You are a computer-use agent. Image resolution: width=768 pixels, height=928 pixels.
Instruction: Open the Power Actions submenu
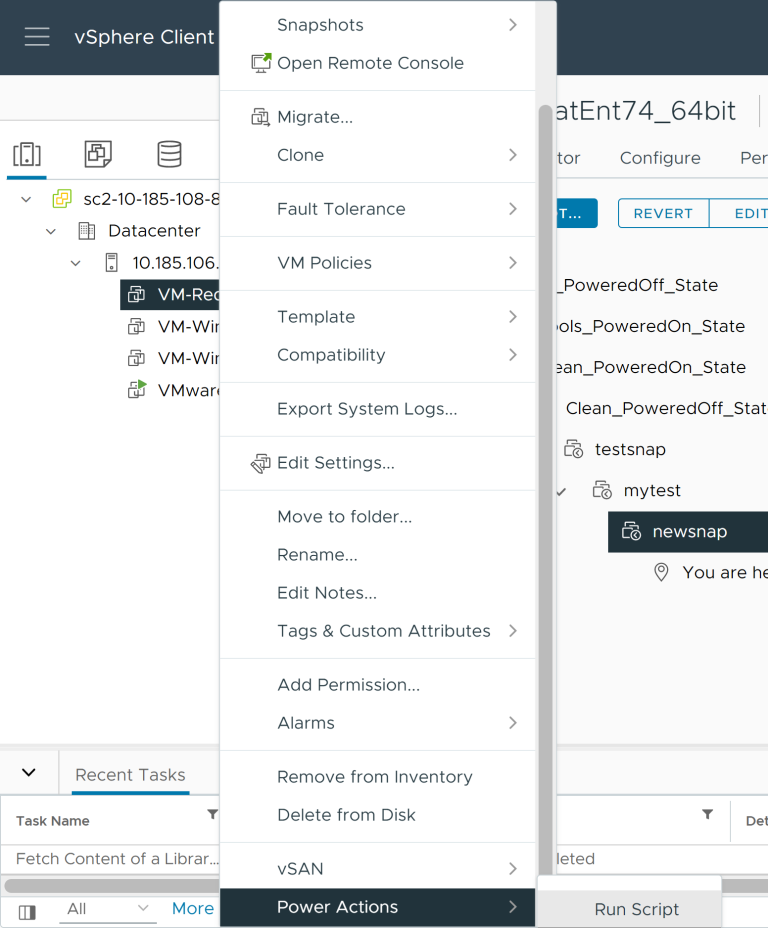[x=377, y=907]
